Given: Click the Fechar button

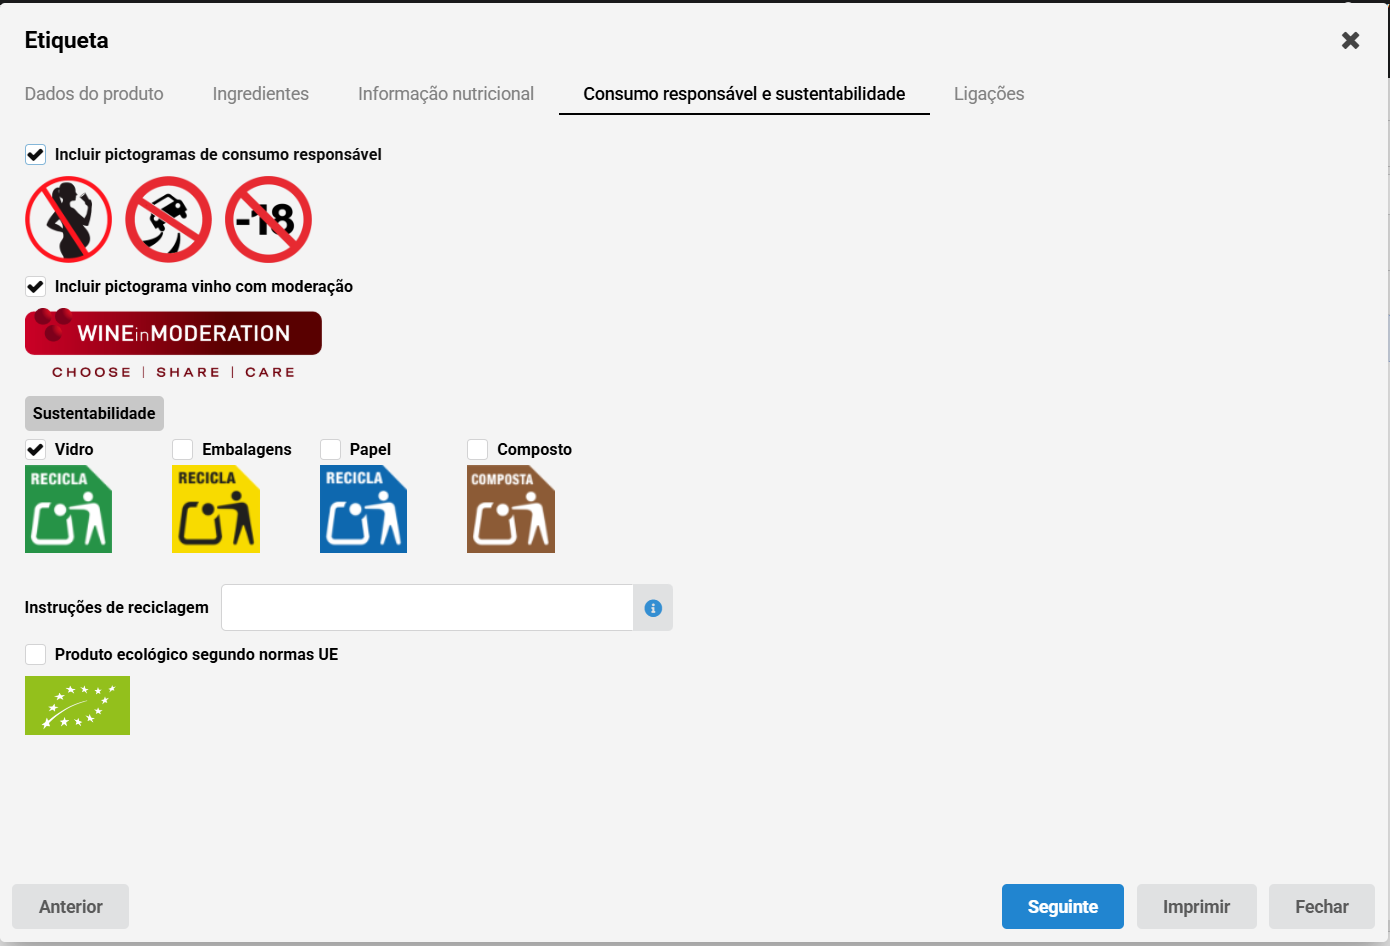Looking at the screenshot, I should click(1322, 907).
